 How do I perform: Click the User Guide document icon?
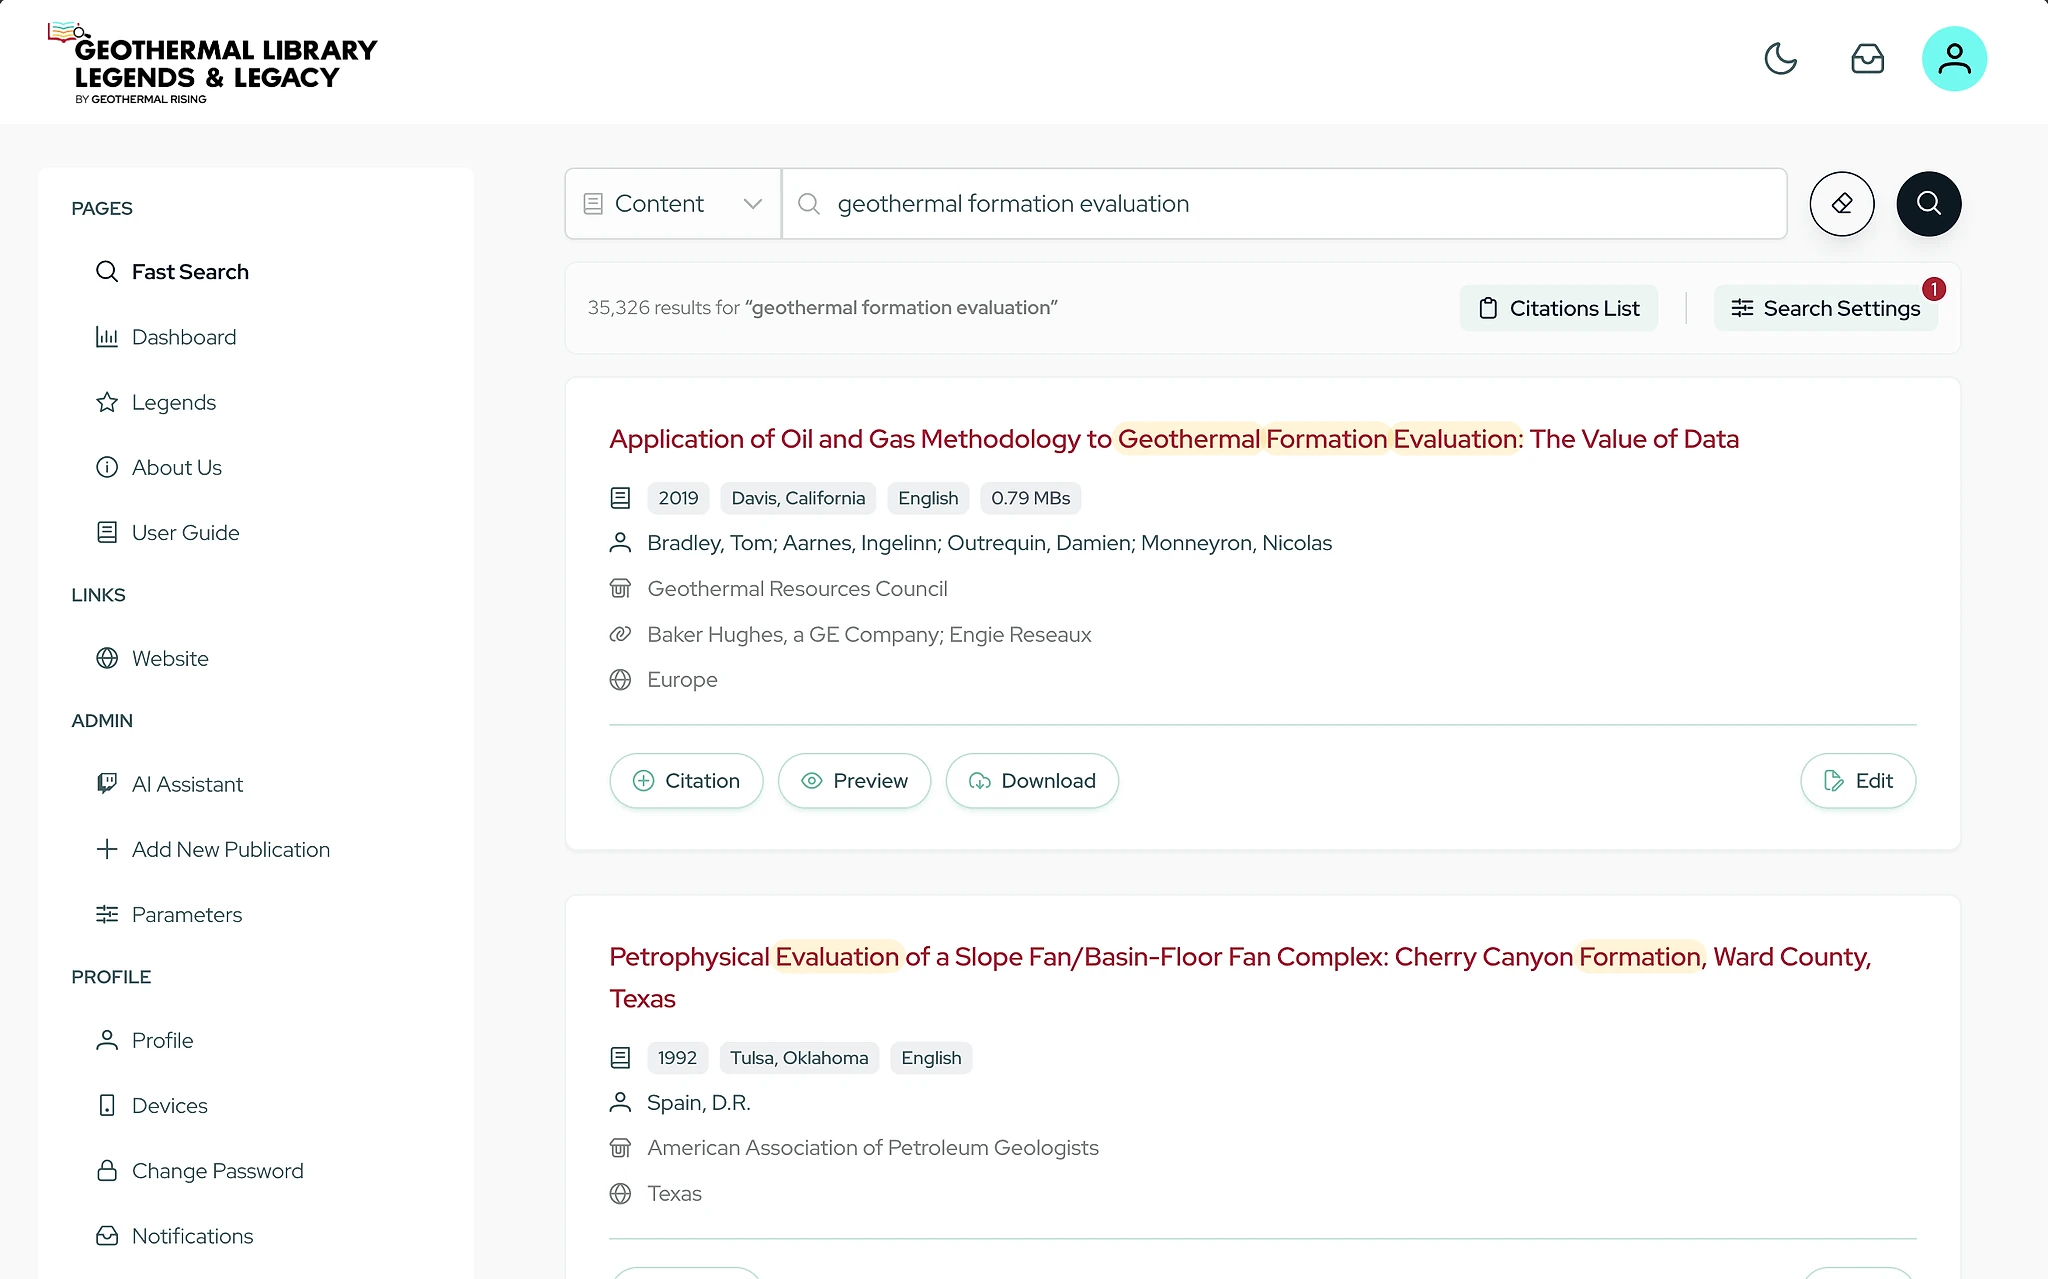pos(107,532)
